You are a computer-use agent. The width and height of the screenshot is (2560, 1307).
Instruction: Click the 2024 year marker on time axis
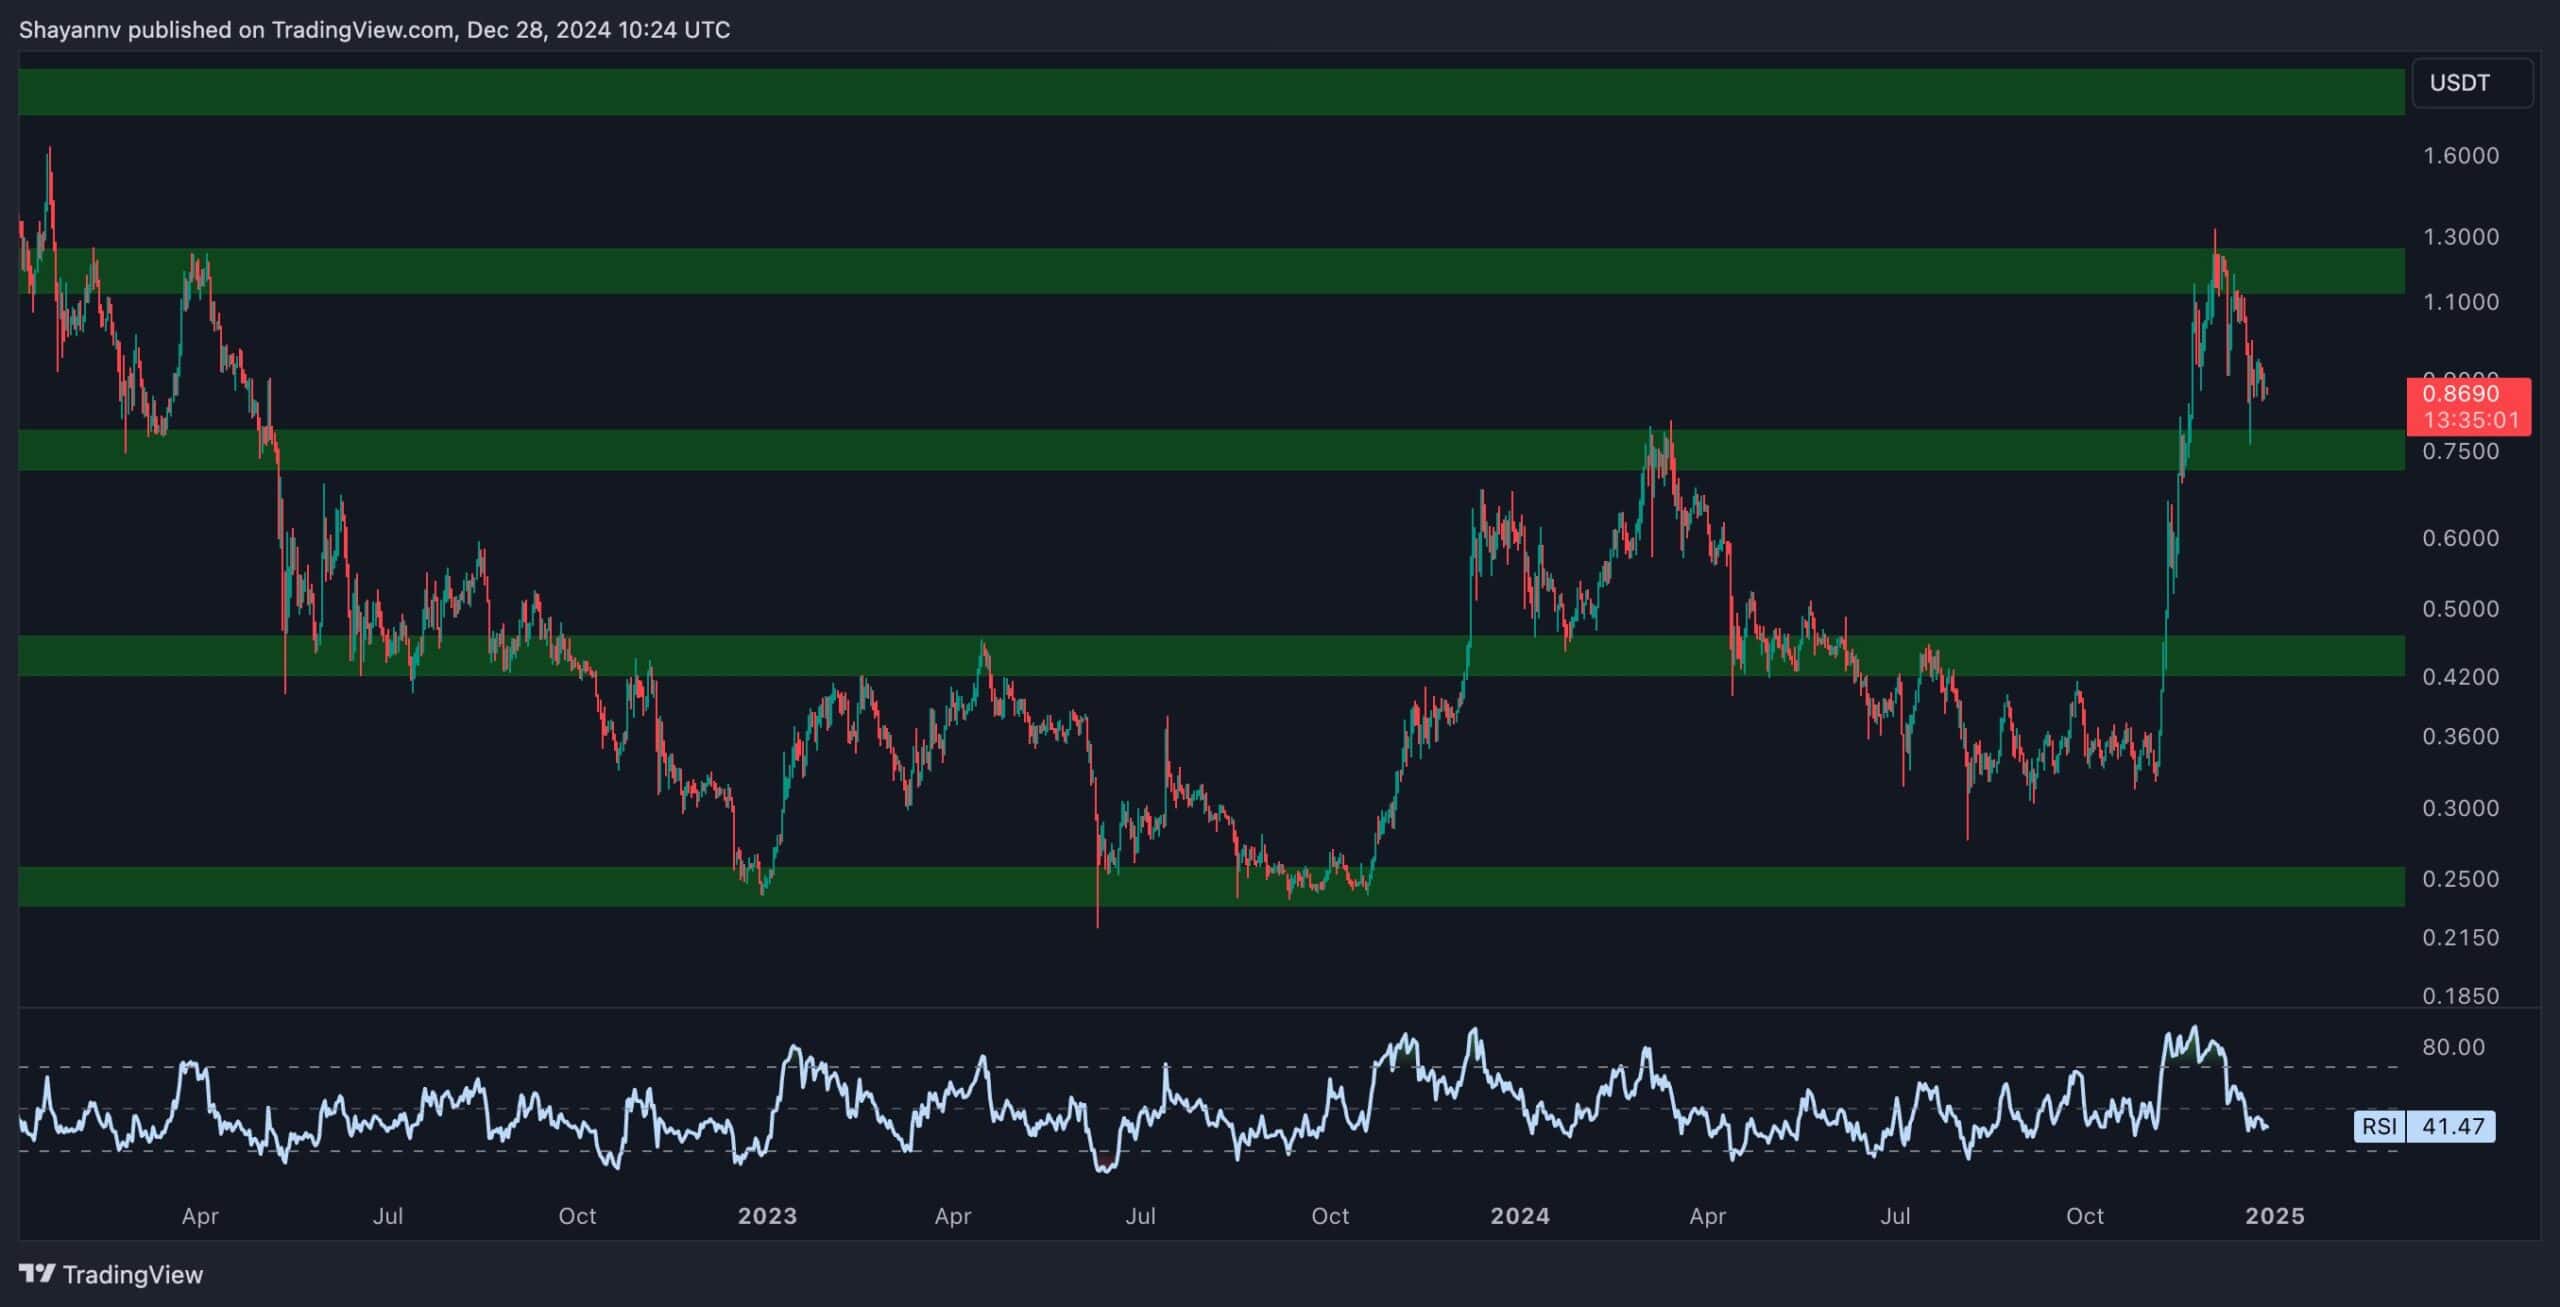(1520, 1216)
